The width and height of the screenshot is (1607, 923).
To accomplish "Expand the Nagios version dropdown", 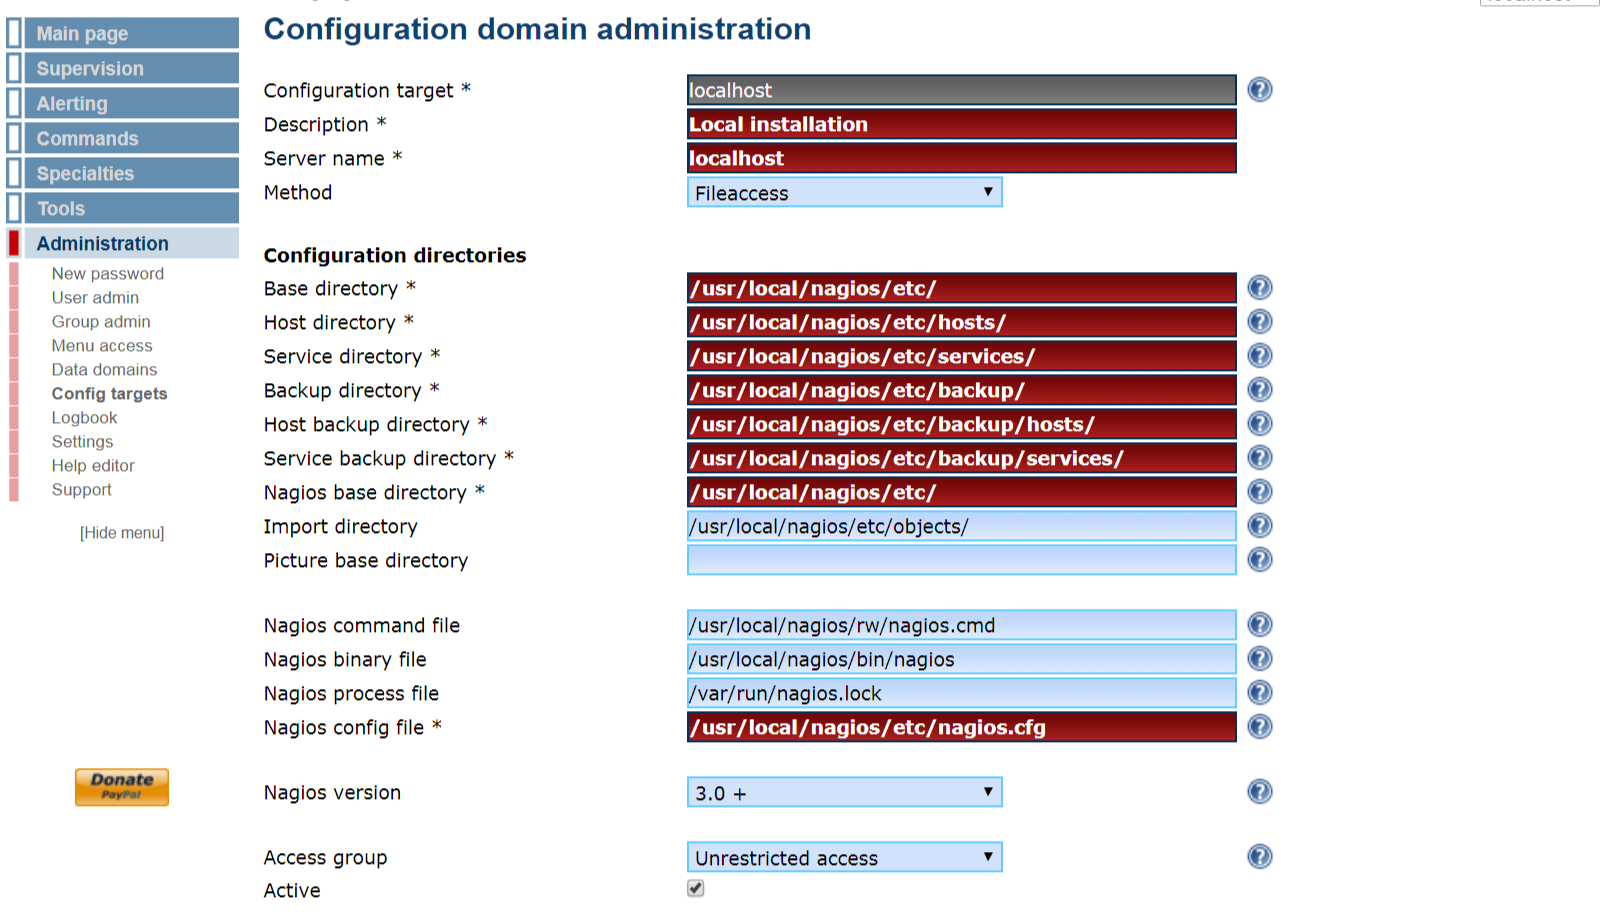I will click(x=844, y=793).
